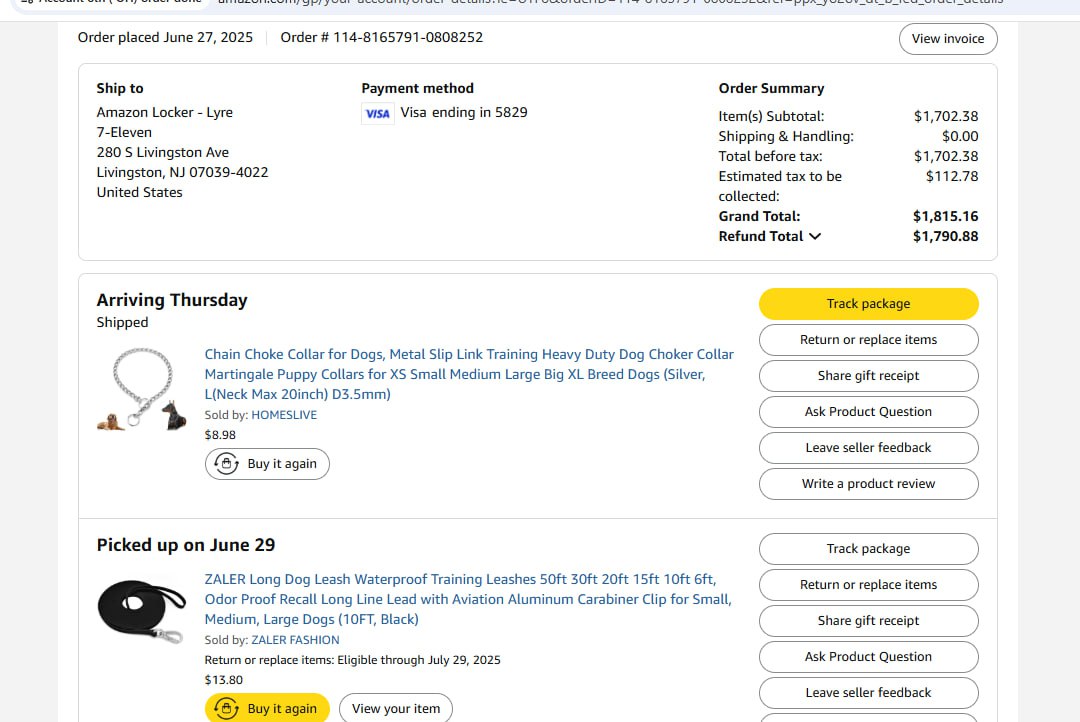This screenshot has width=1080, height=722.
Task: Click the Shipped status text
Action: point(123,322)
